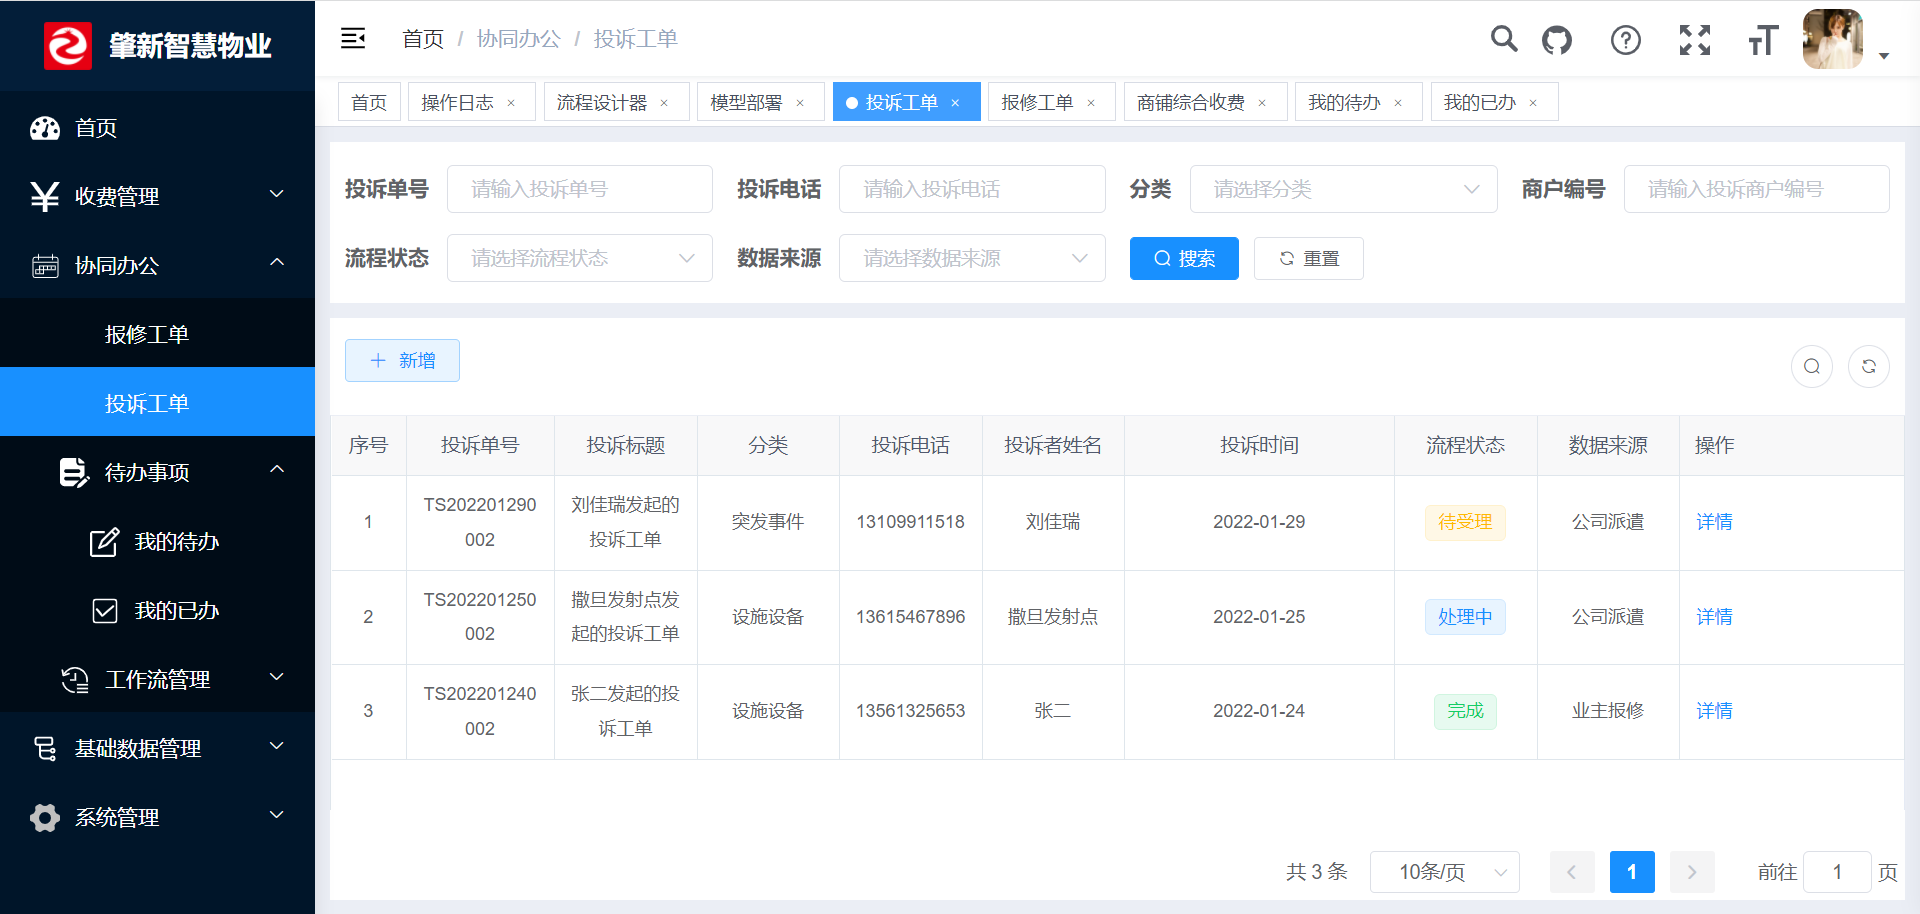Open the 10条/页 page size dropdown
1920x914 pixels.
point(1444,872)
